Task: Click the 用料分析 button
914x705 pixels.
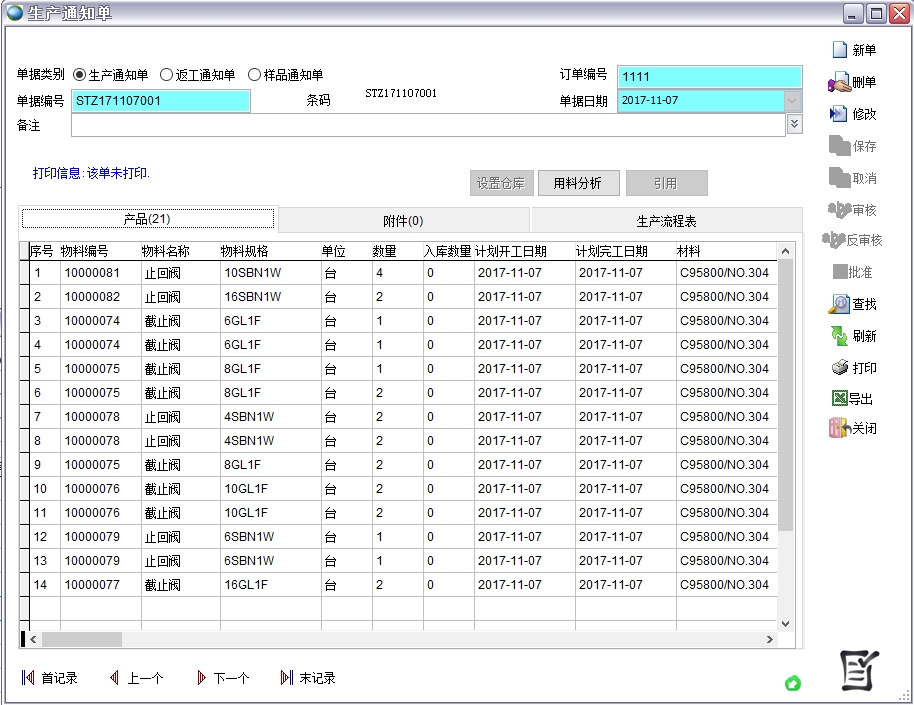Action: [x=578, y=183]
